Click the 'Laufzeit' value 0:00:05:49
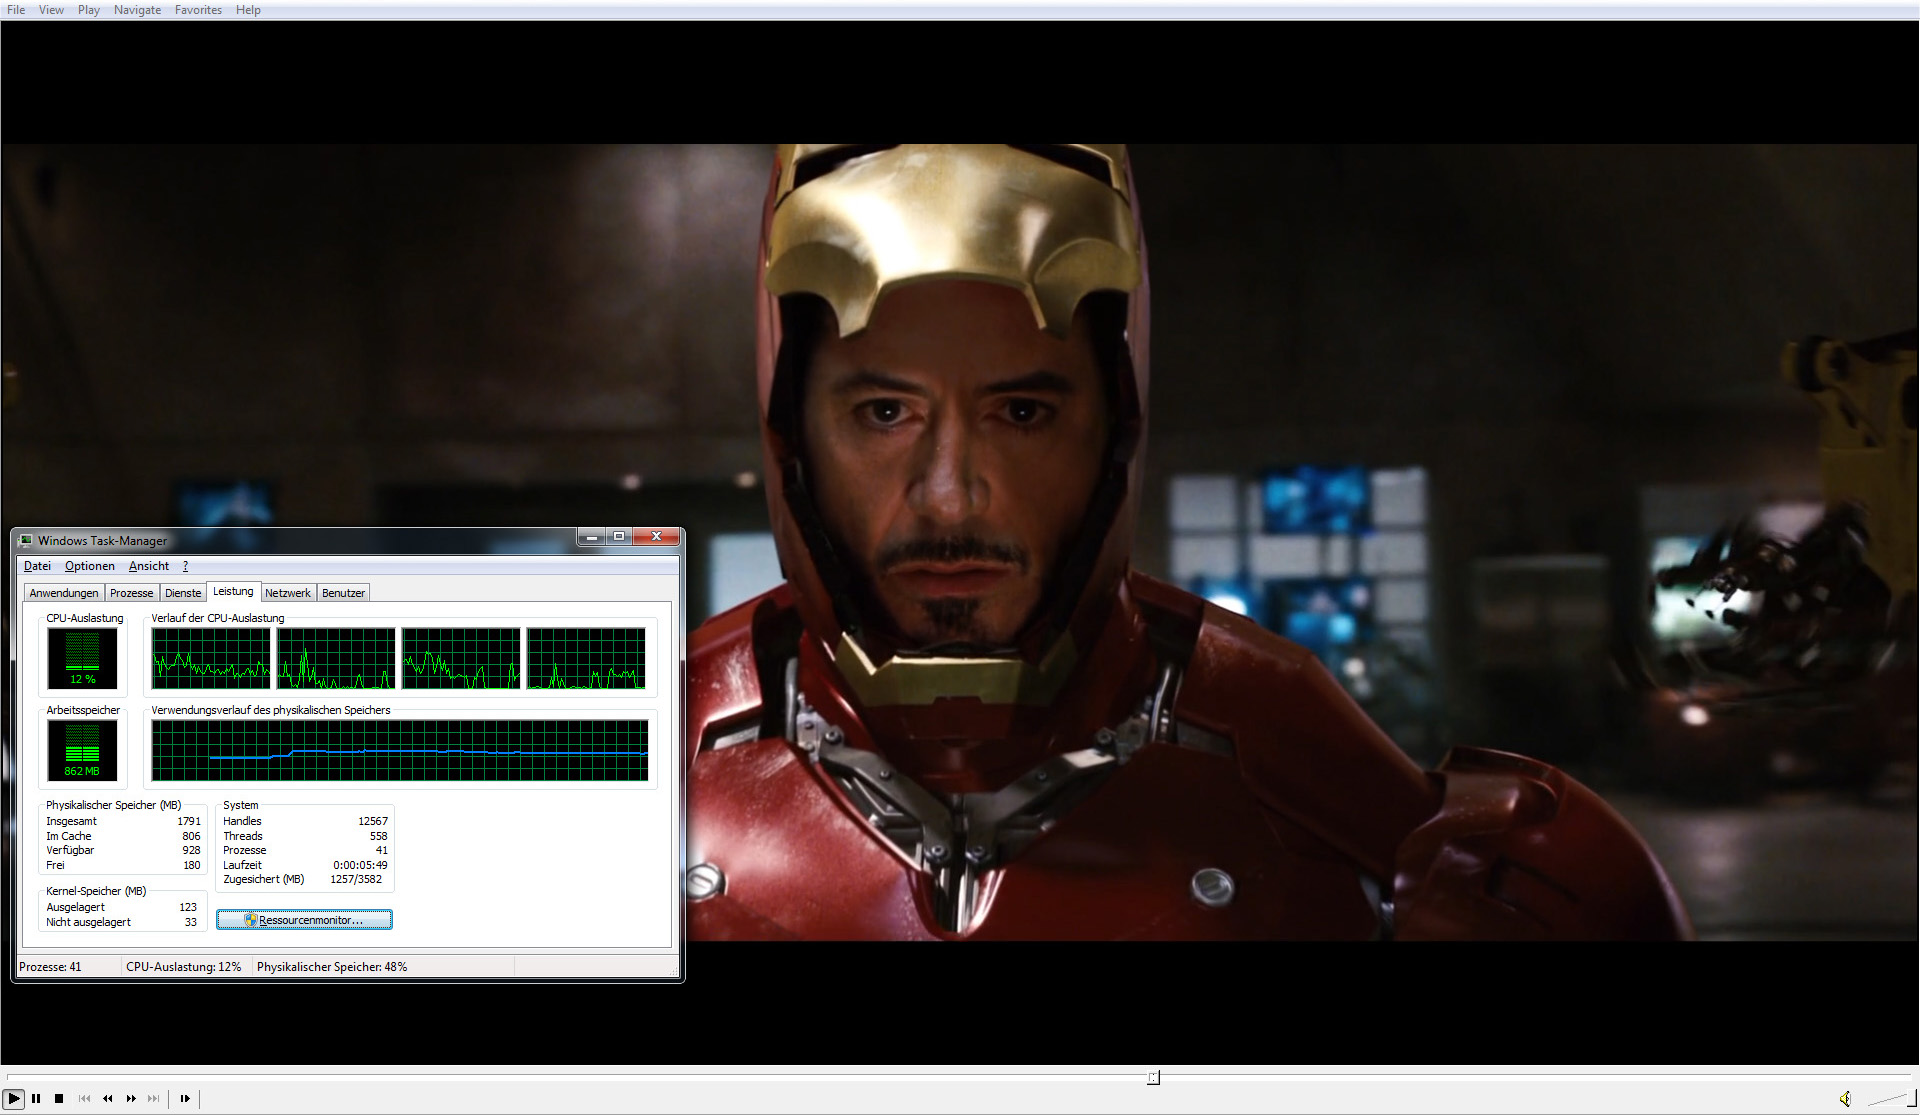This screenshot has height=1115, width=1920. (x=360, y=865)
